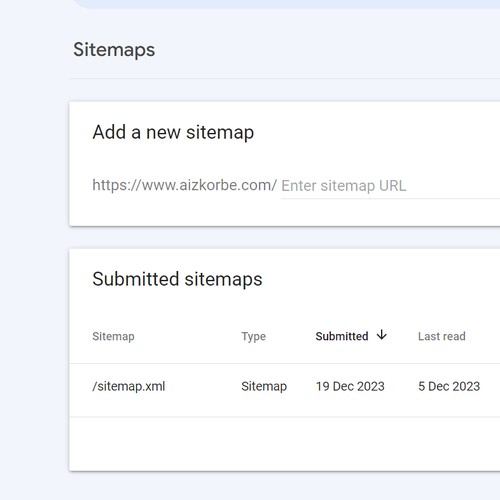Click blank footer area beneath the sitemap.xml row
500x500 pixels.
[284, 444]
